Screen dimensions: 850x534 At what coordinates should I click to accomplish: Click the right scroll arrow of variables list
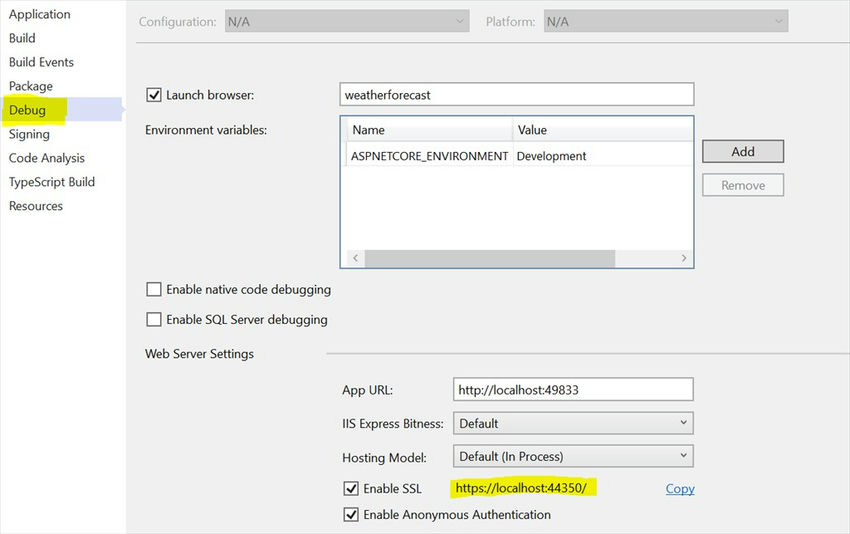click(684, 258)
